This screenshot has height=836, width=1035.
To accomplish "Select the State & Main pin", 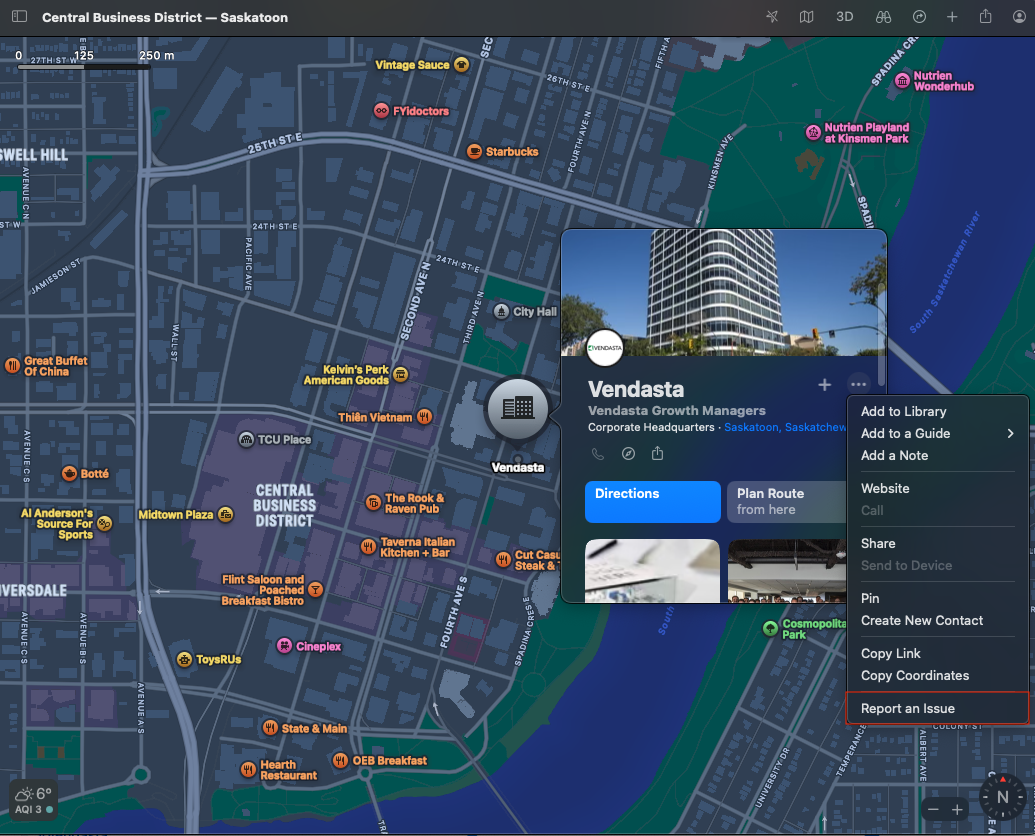I will coord(270,728).
